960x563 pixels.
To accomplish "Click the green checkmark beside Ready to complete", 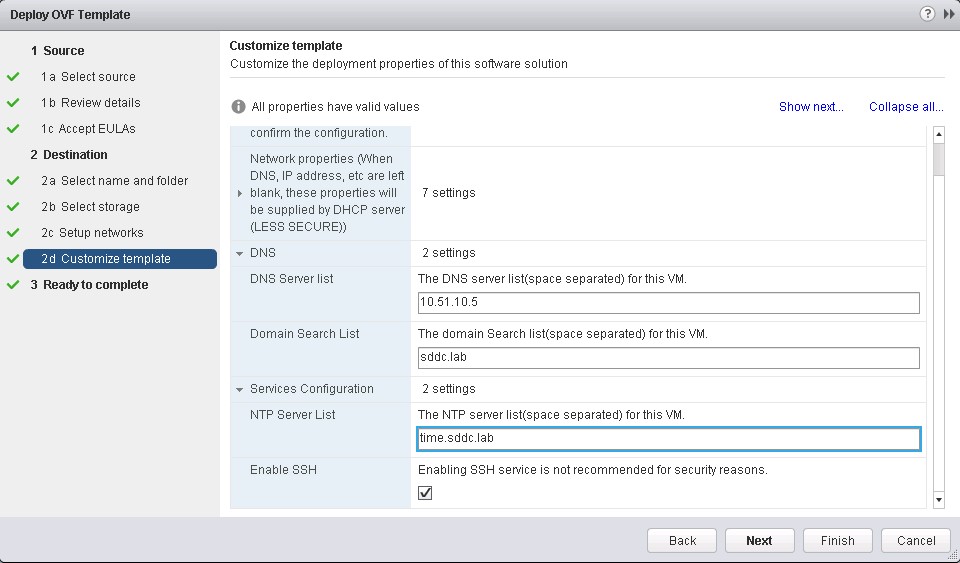I will (x=13, y=285).
